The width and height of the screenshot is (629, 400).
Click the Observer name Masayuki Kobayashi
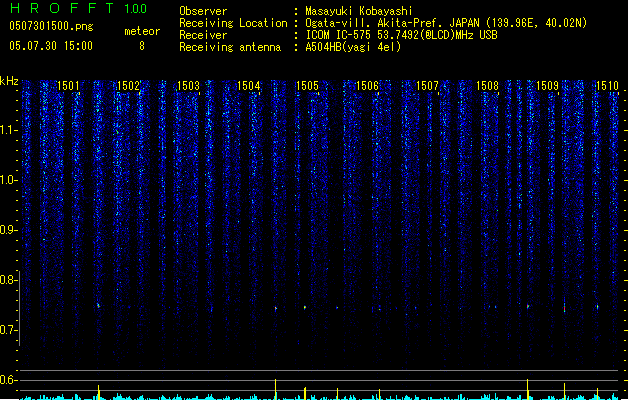coord(359,11)
